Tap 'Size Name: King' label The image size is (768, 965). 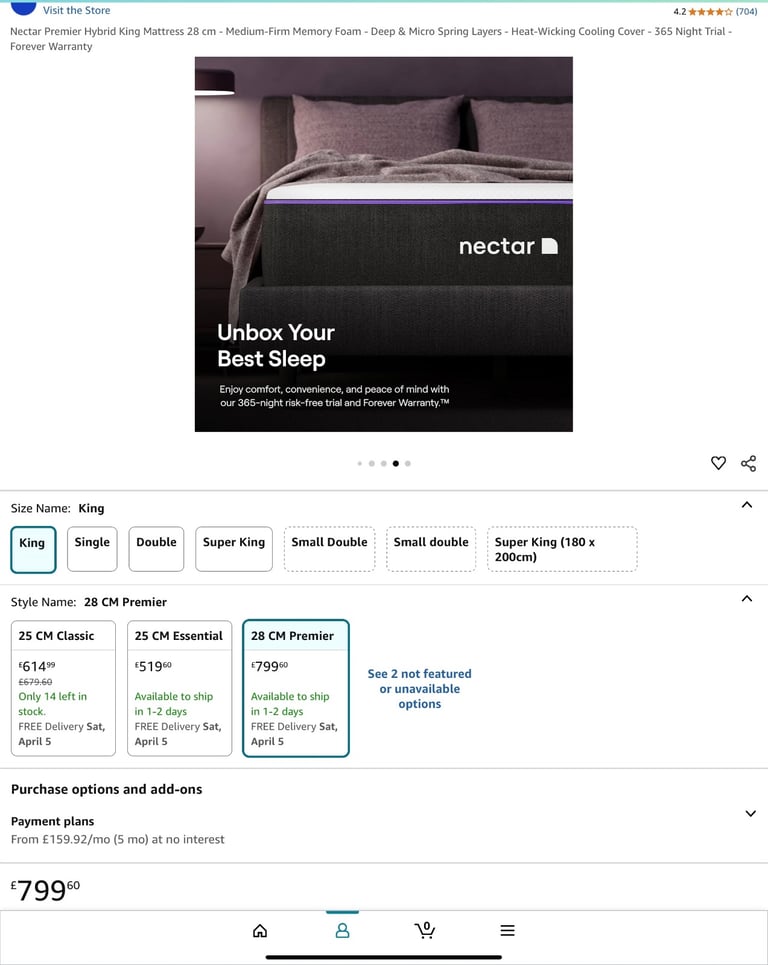57,508
